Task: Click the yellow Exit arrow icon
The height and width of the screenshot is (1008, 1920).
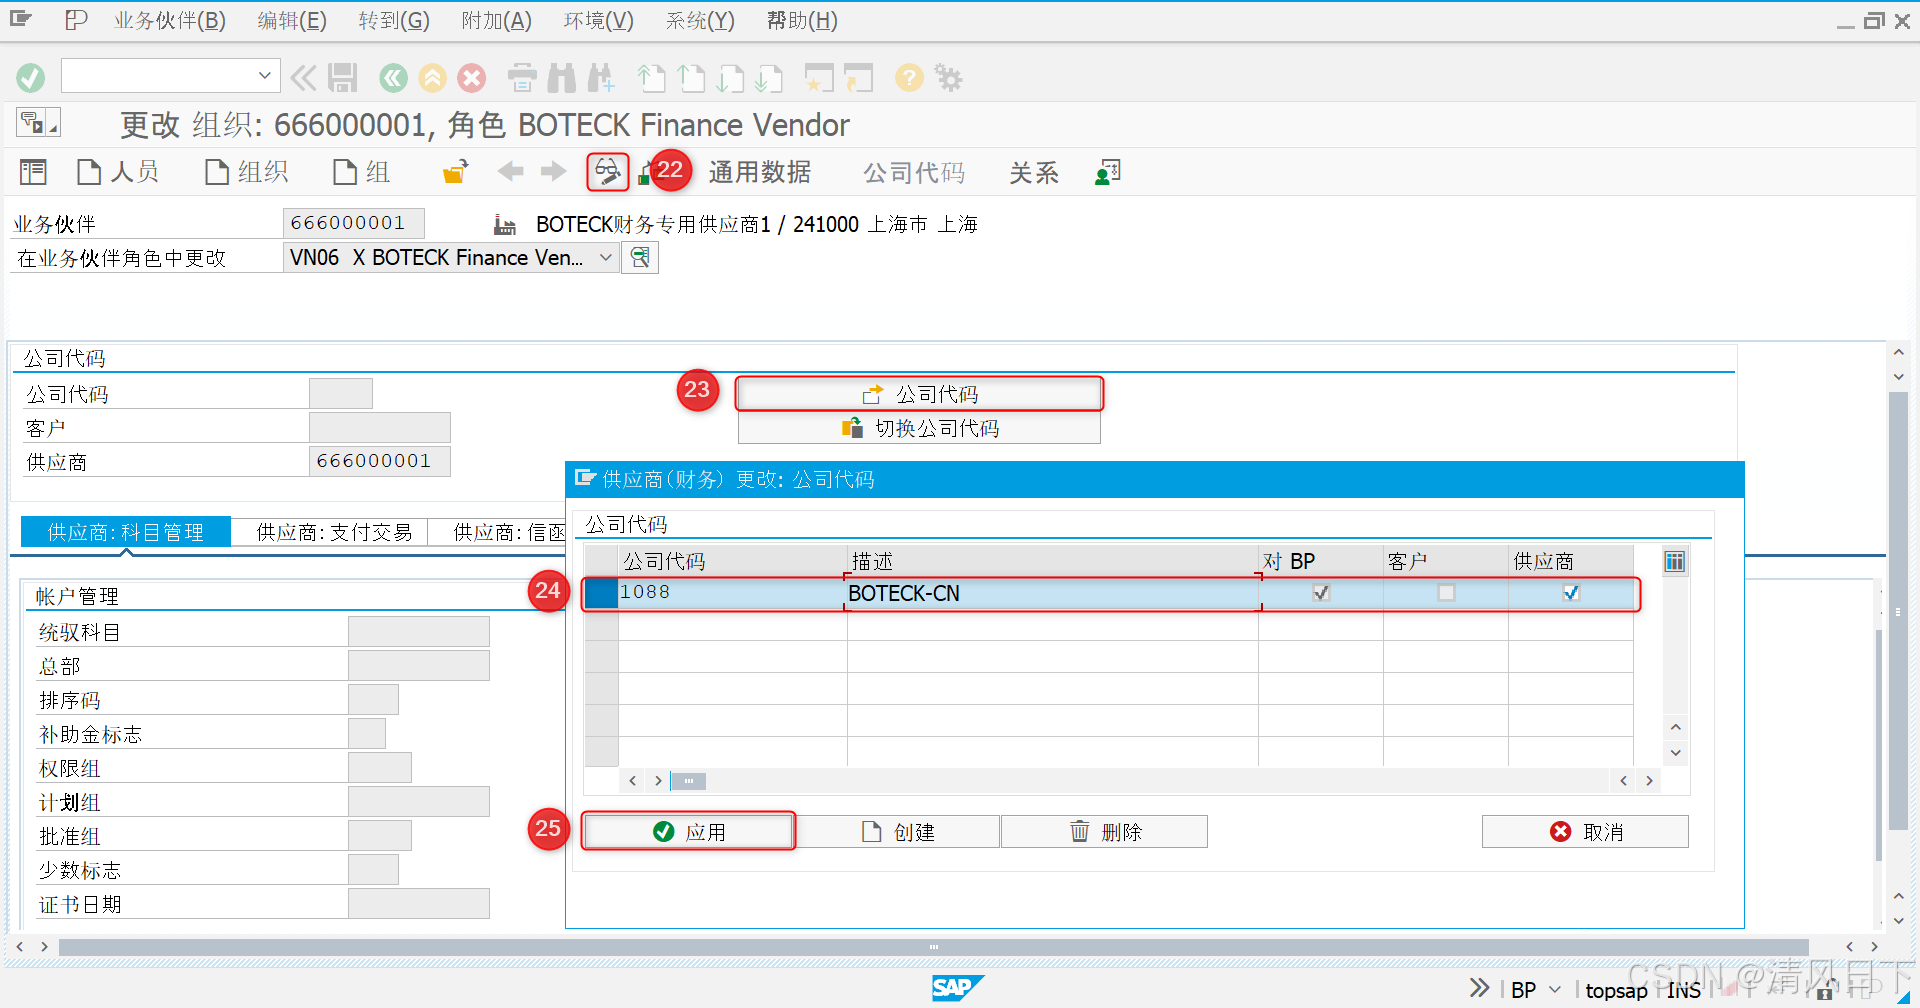Action: 432,77
